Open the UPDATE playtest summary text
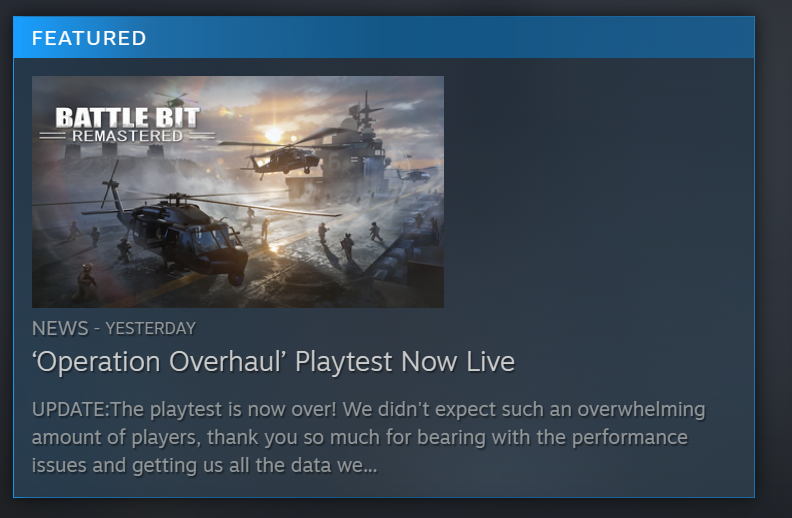Screen dimensions: 792x518 click(368, 437)
